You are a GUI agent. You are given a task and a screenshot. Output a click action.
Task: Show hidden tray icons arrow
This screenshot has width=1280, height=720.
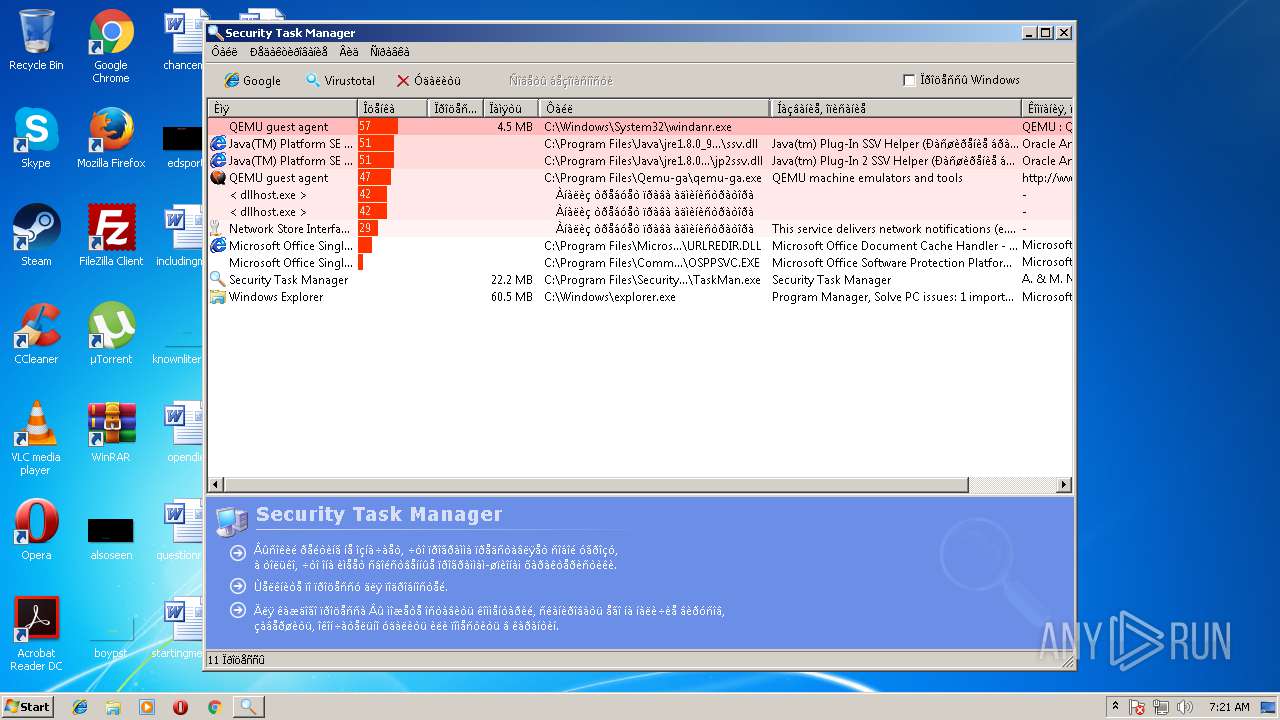1115,706
